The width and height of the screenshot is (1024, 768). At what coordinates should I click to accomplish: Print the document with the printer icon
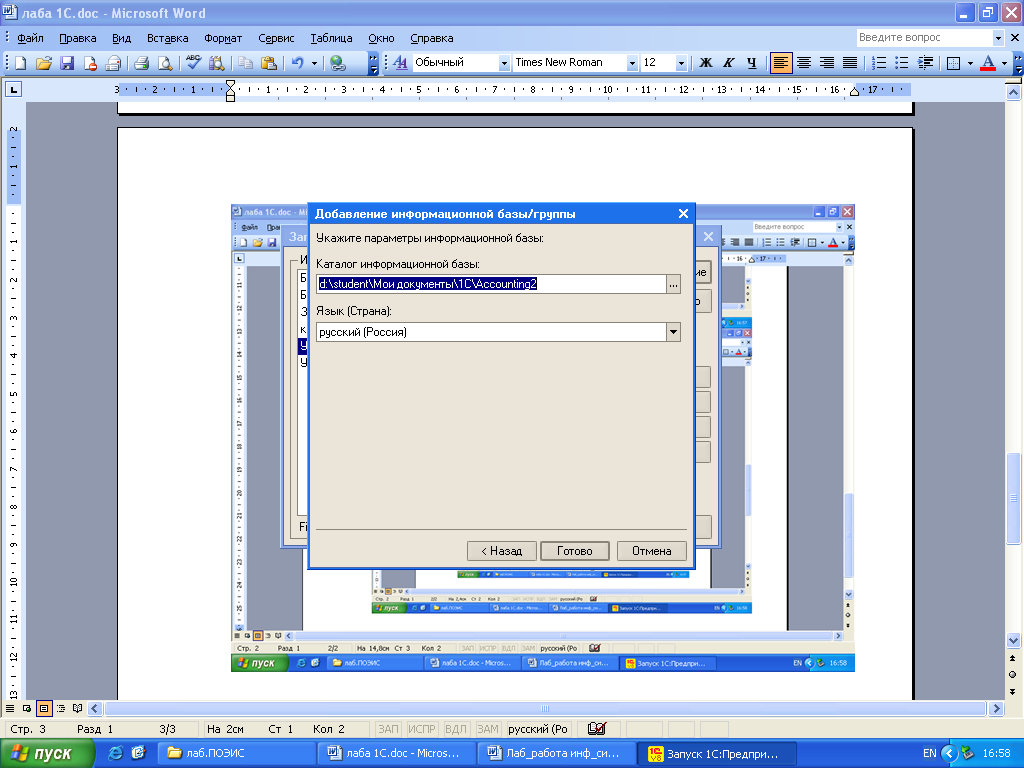pyautogui.click(x=141, y=63)
